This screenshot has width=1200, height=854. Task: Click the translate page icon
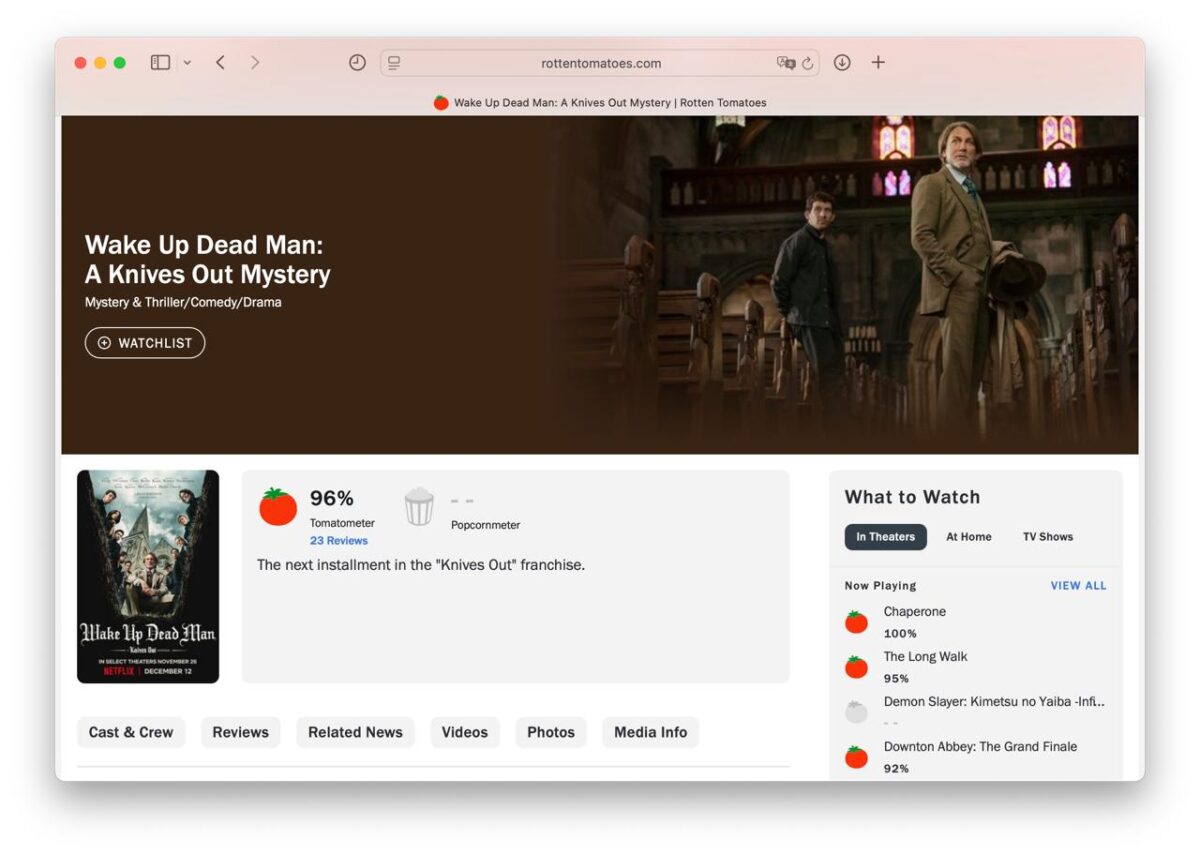[785, 63]
